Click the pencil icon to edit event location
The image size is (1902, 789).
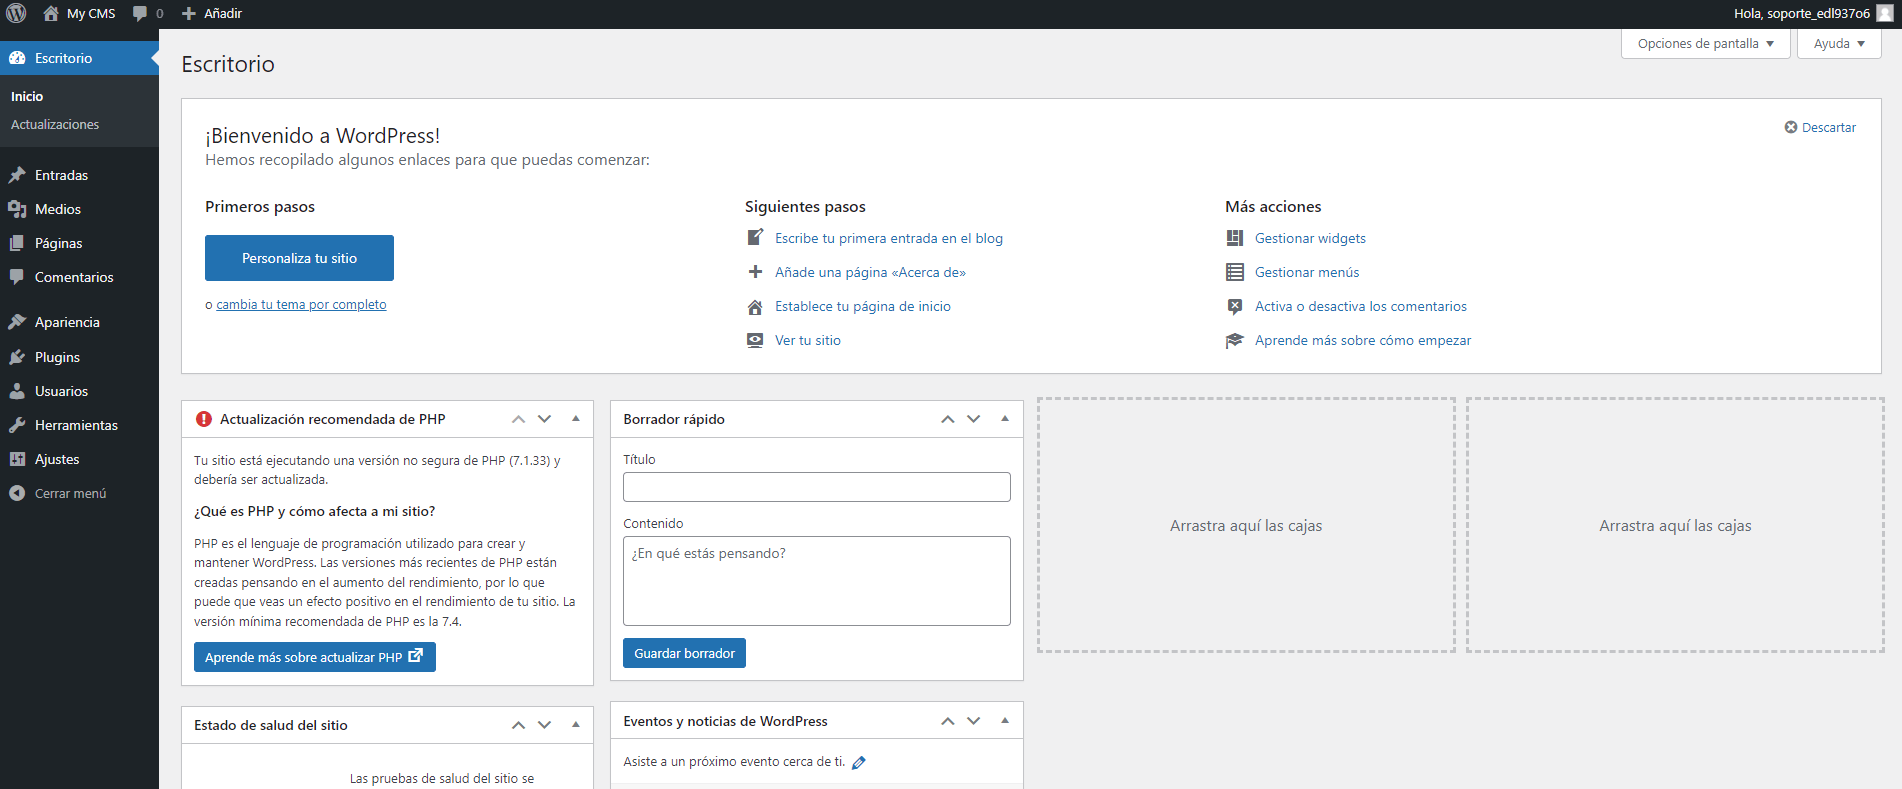pos(859,762)
